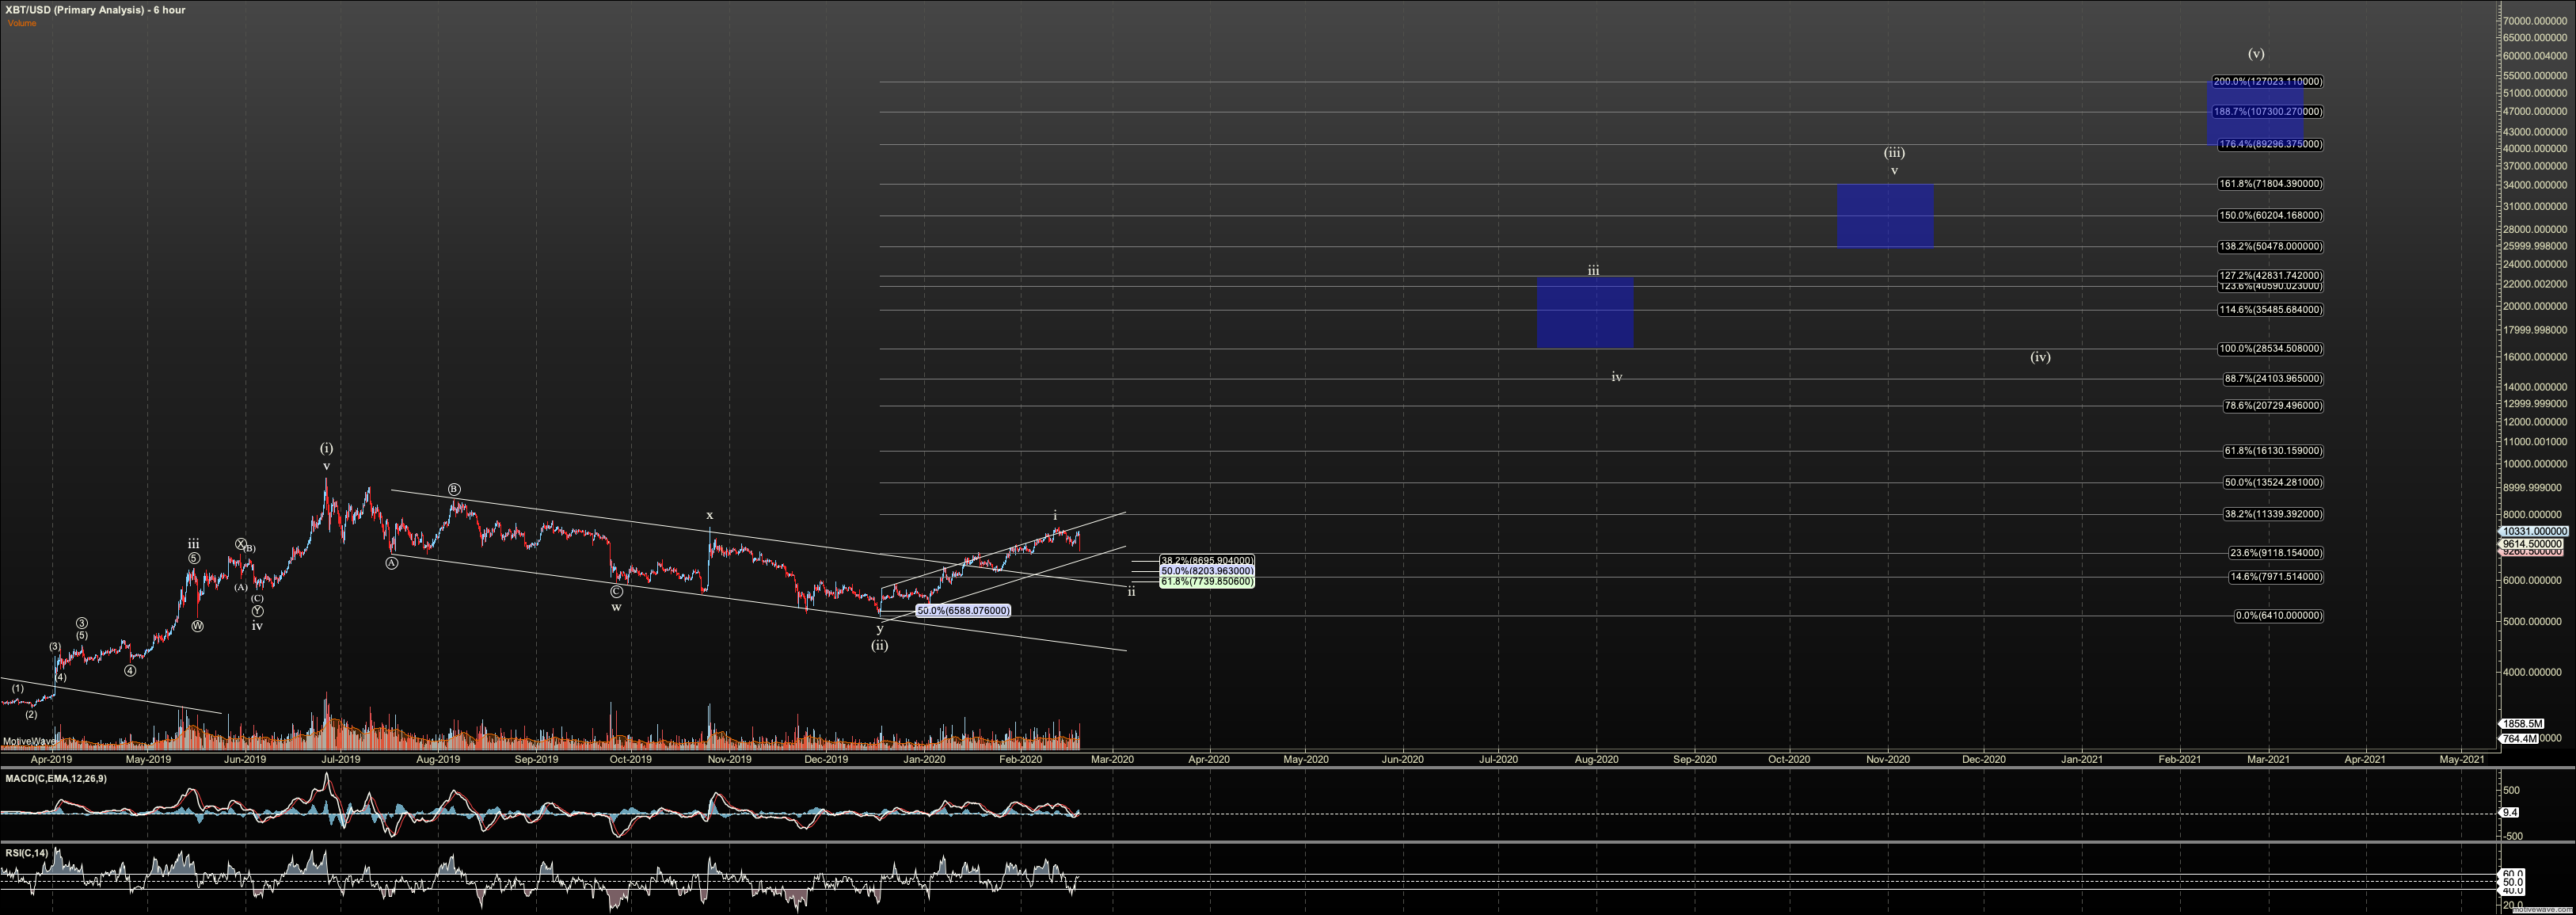This screenshot has height=915, width=2576.
Task: Select the 50.0%(13524.281000) Fibonacci label
Action: click(x=2273, y=483)
